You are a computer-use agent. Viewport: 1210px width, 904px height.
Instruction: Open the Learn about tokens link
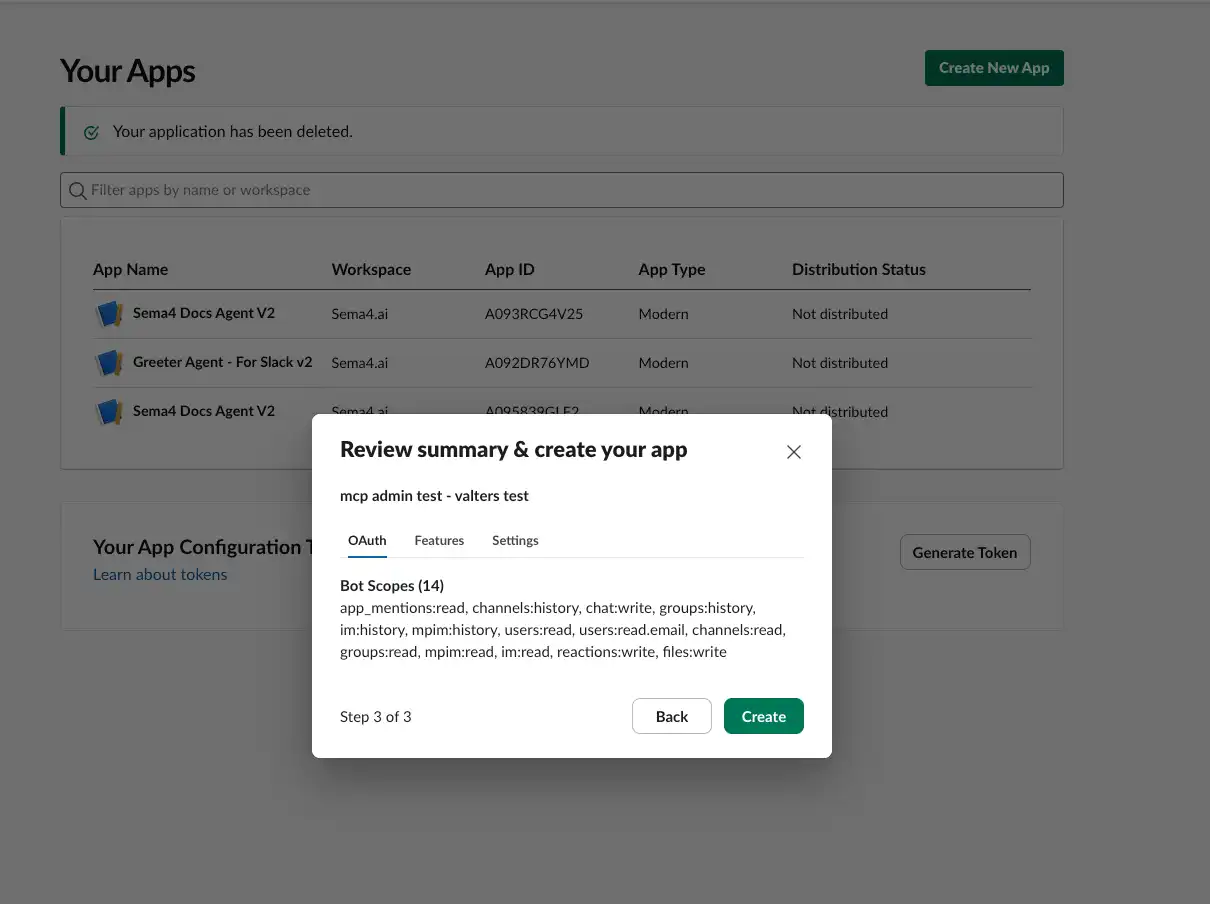(160, 574)
